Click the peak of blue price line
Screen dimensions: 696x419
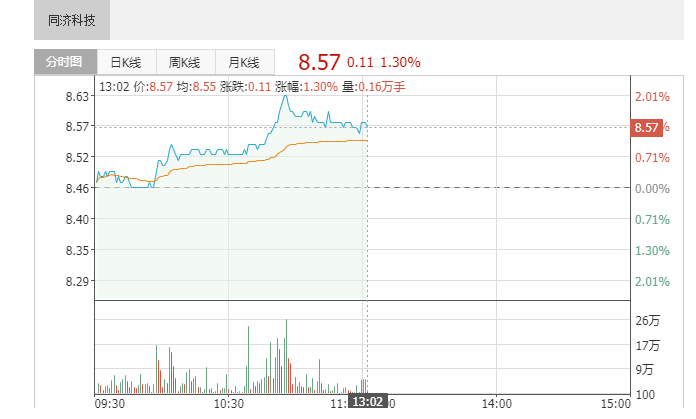[285, 96]
